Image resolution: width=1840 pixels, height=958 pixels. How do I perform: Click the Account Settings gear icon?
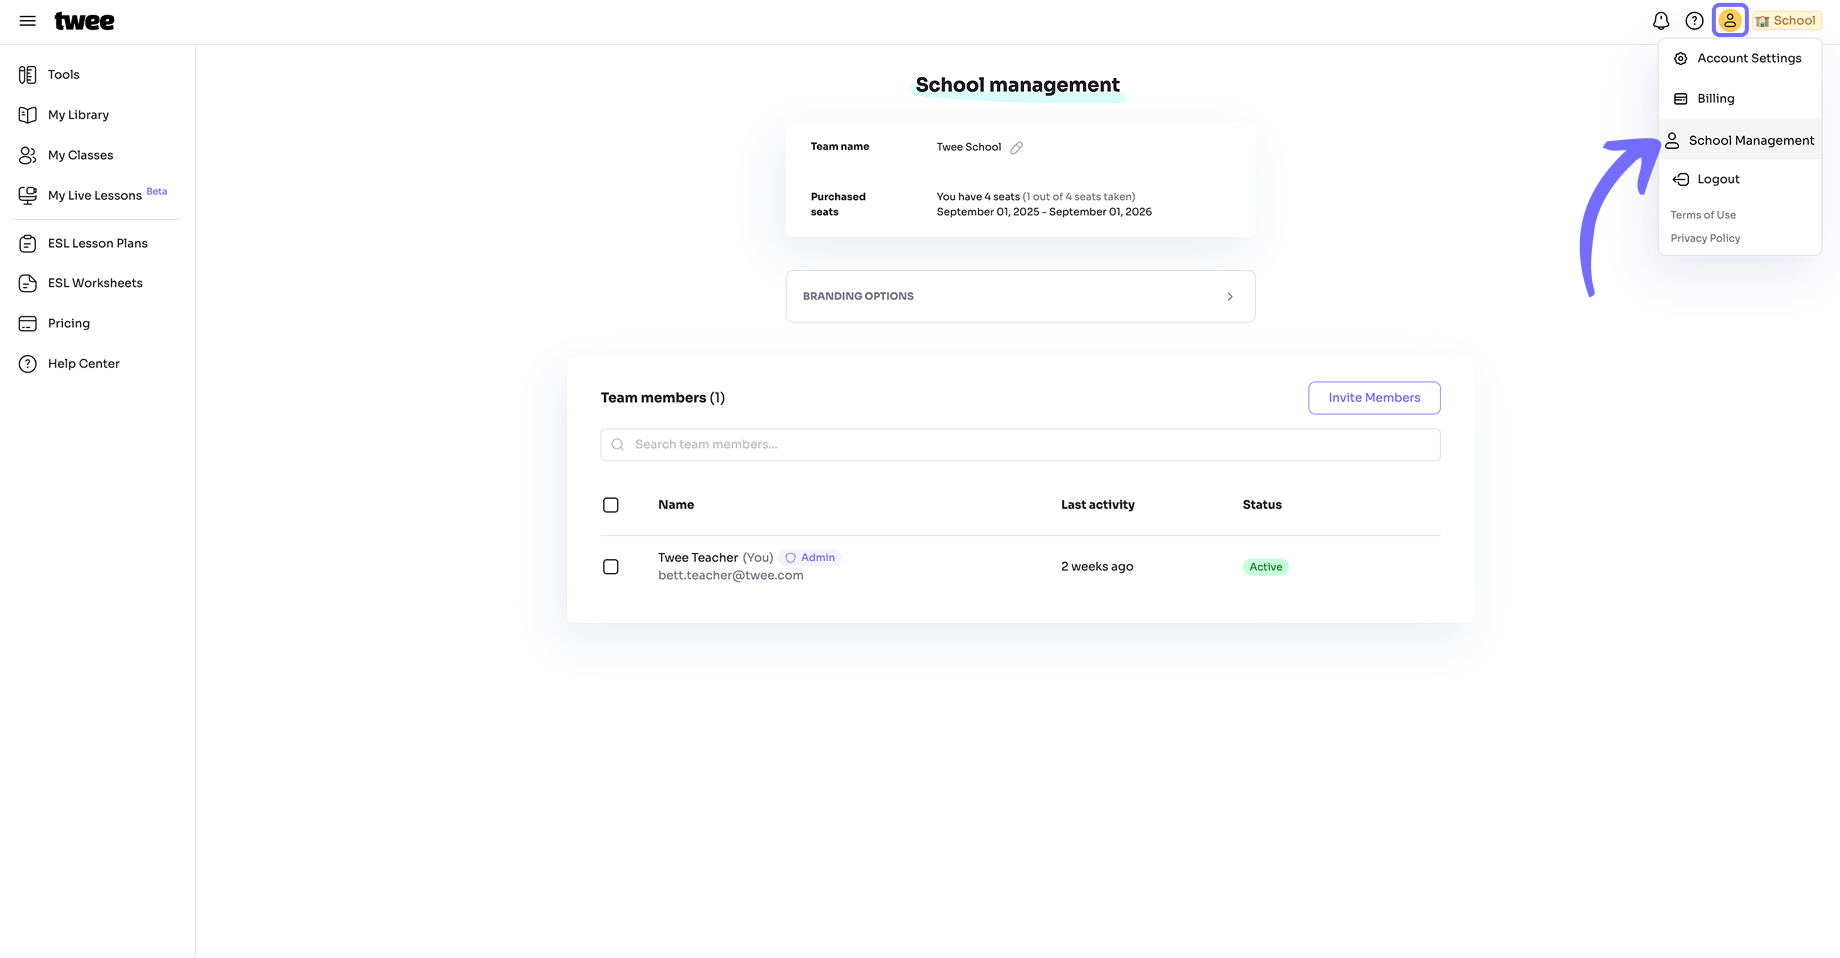tap(1681, 59)
